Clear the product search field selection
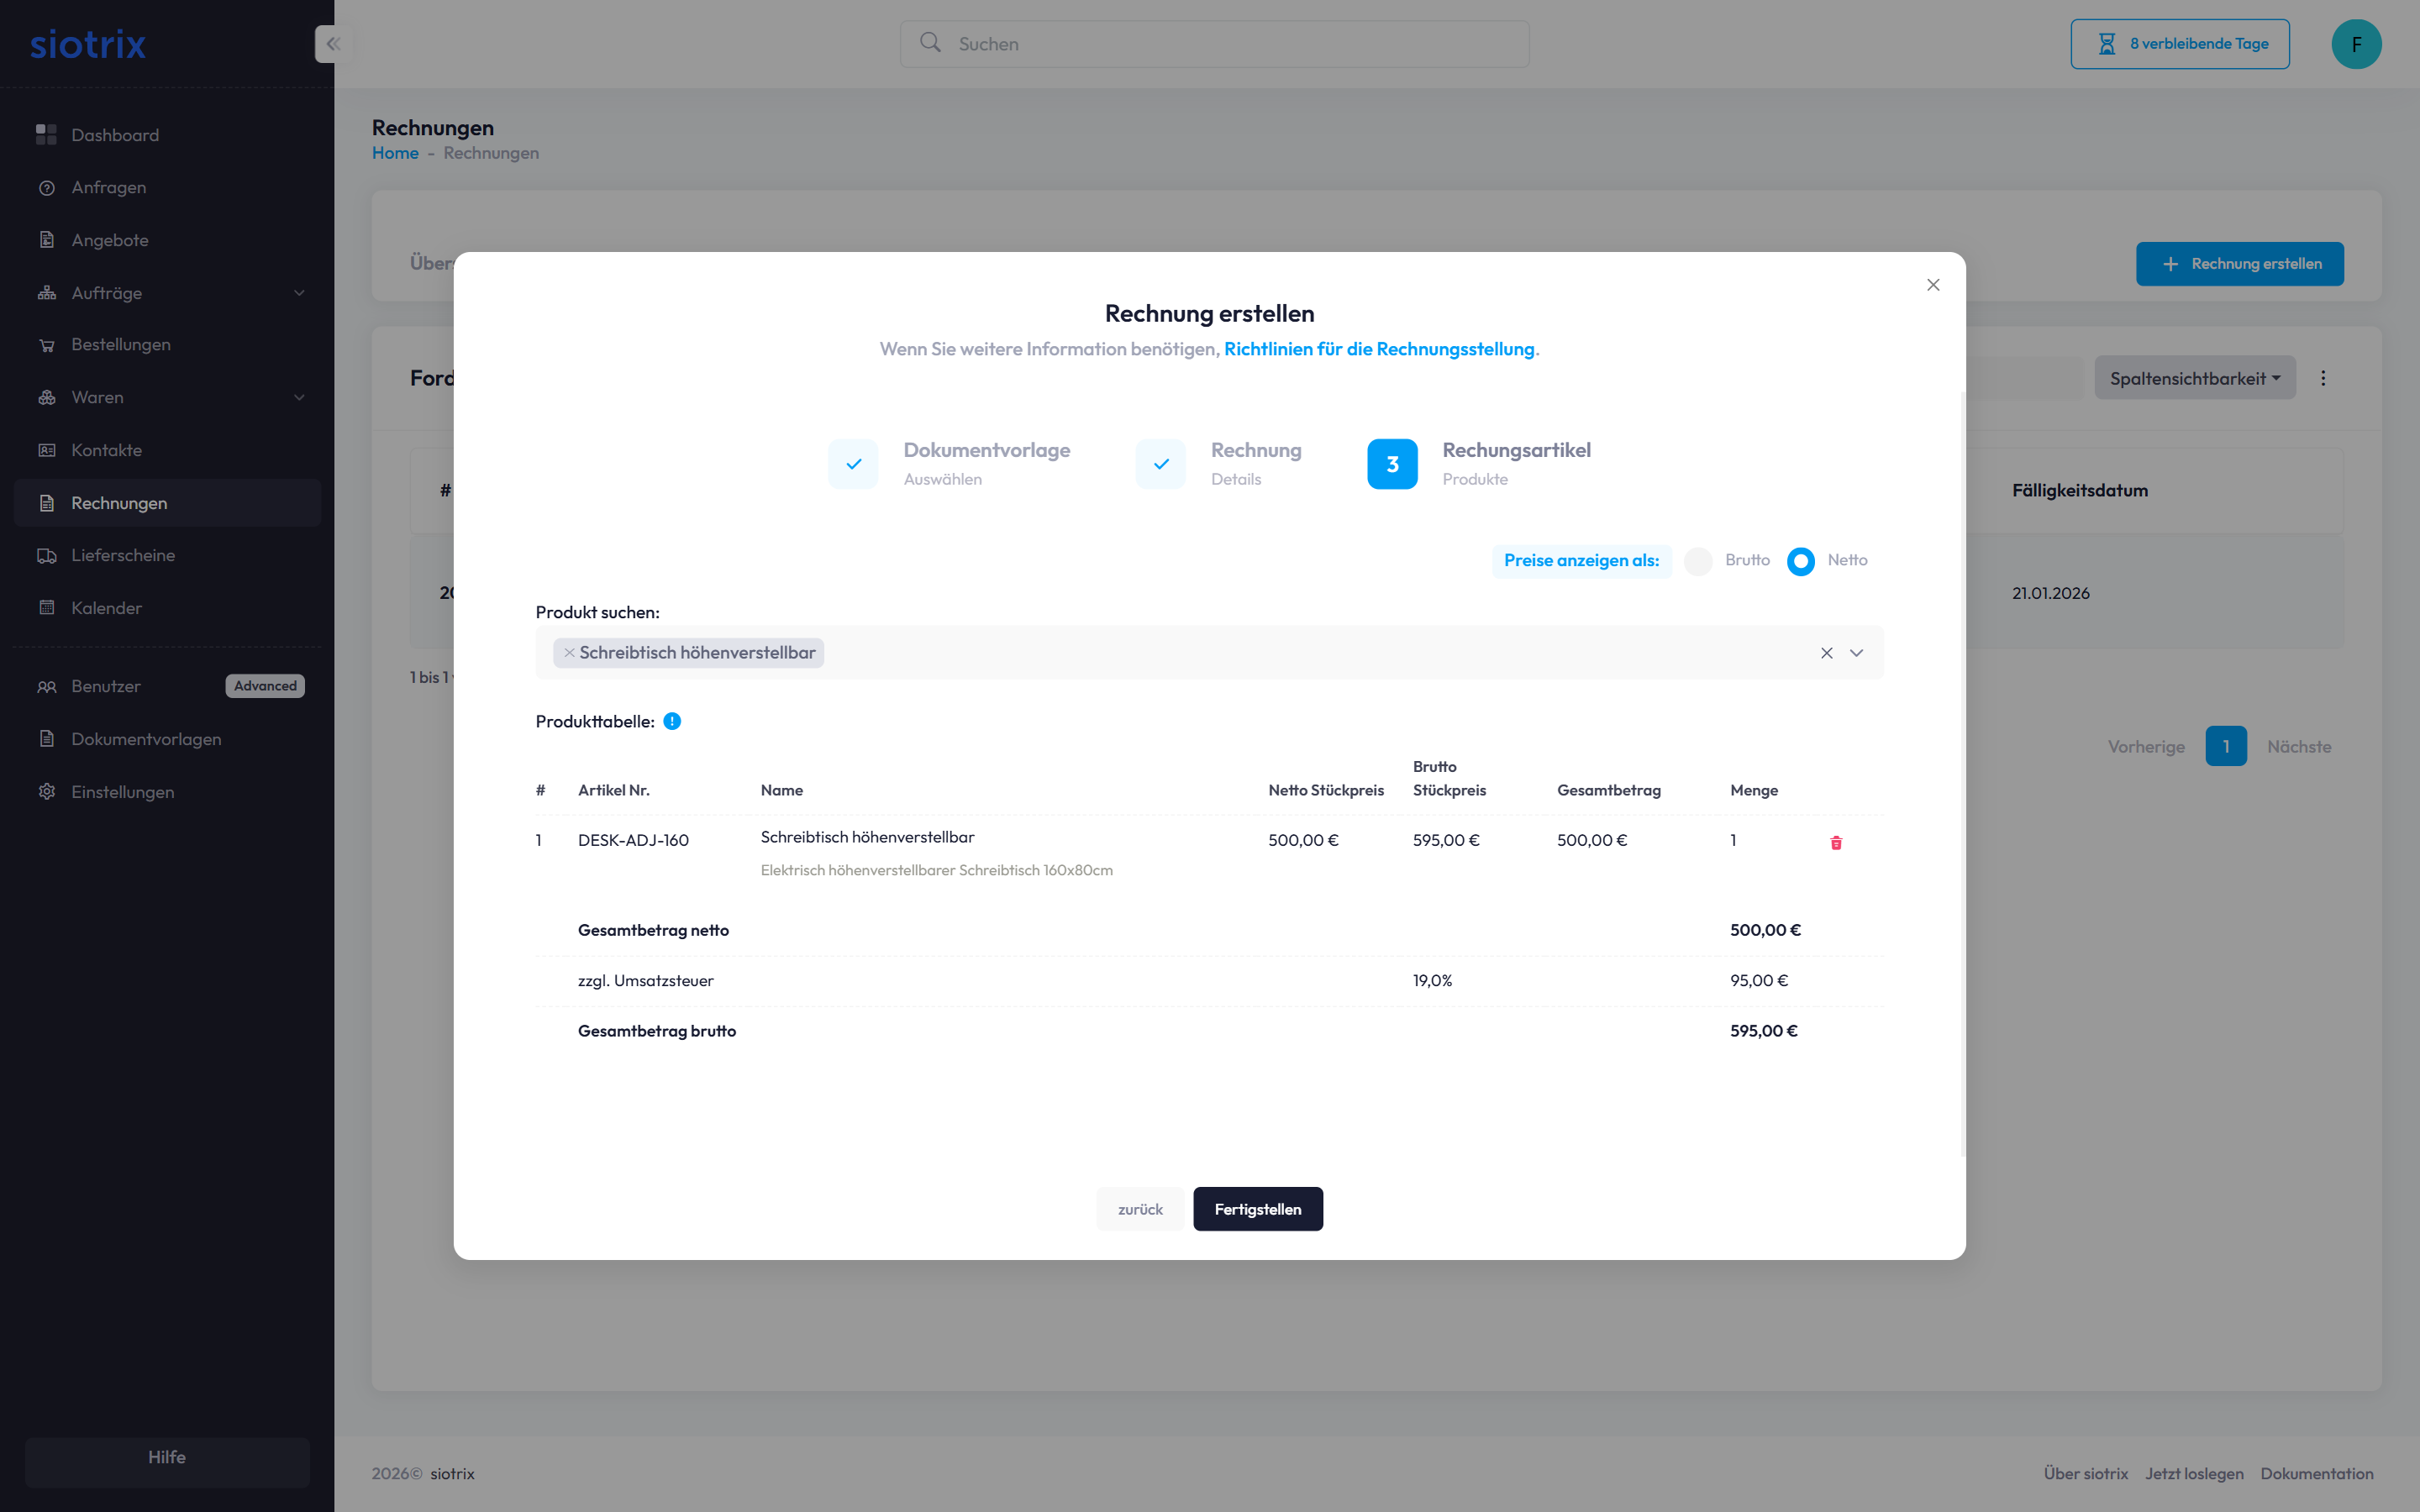2420x1512 pixels. [x=1826, y=653]
